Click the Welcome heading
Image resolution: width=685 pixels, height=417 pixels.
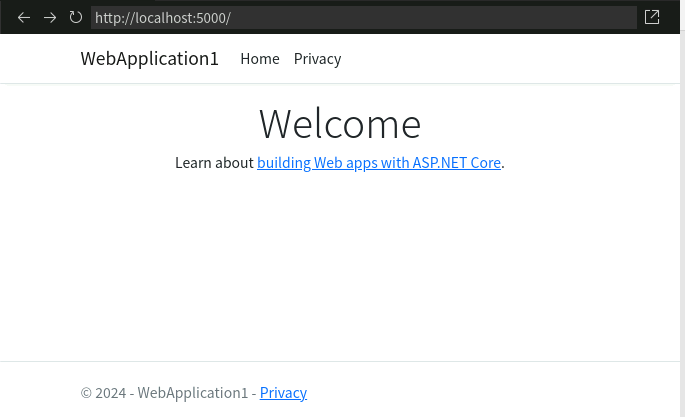click(340, 124)
